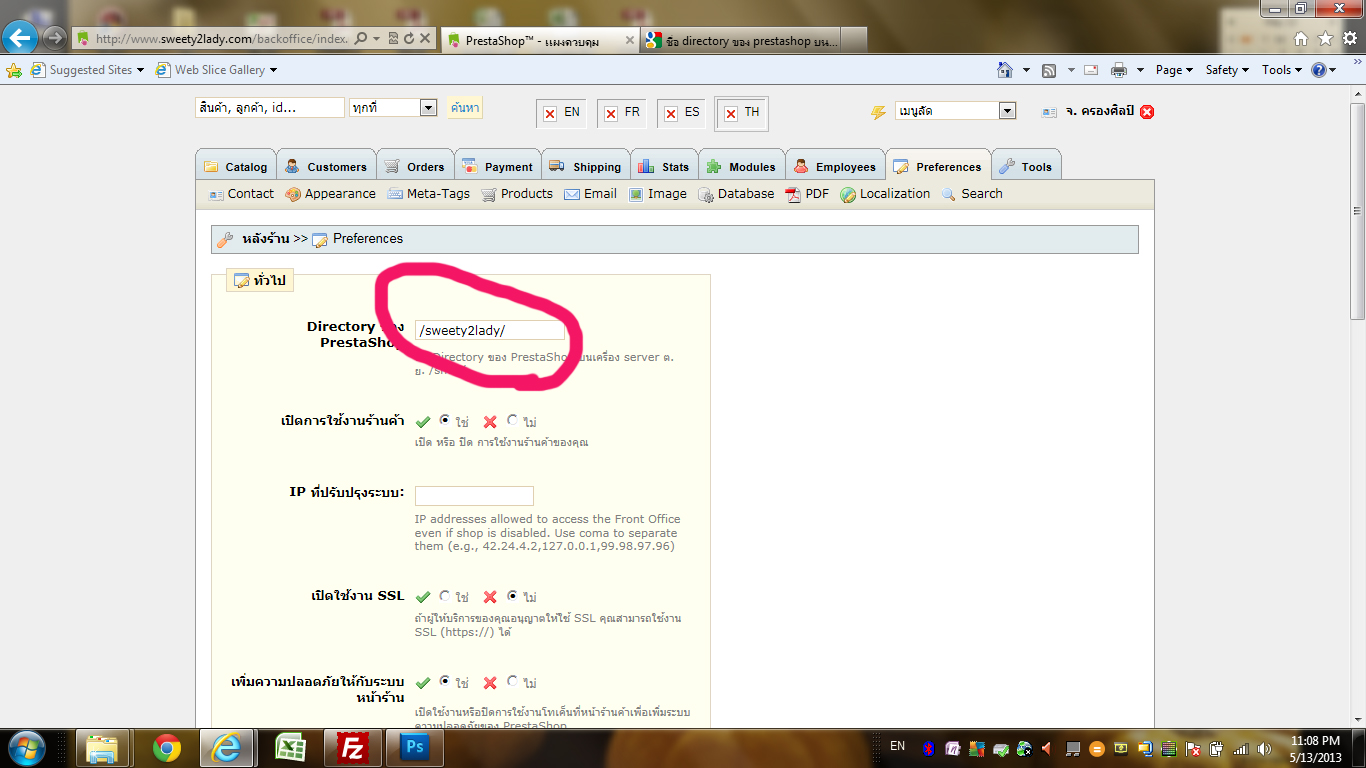Select No radio for front-office security
This screenshot has width=1366, height=768.
513,682
